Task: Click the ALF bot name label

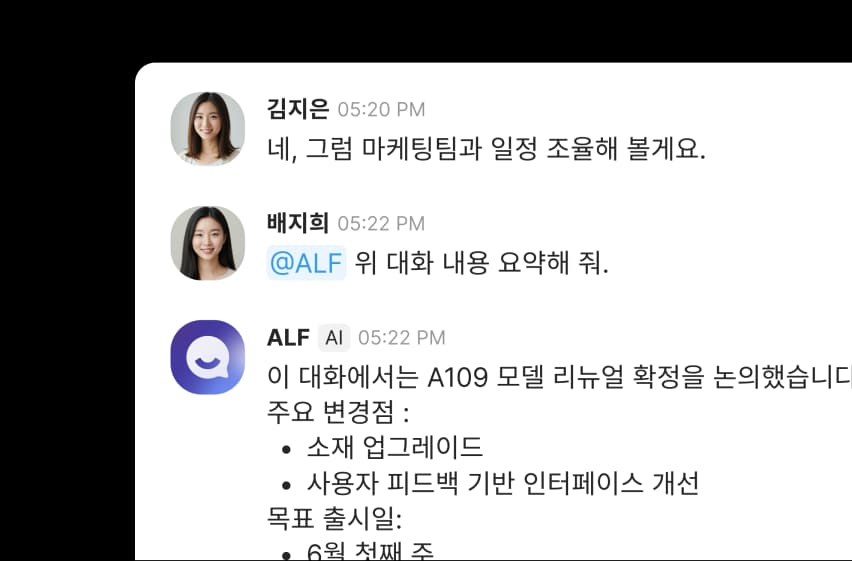Action: [x=289, y=338]
